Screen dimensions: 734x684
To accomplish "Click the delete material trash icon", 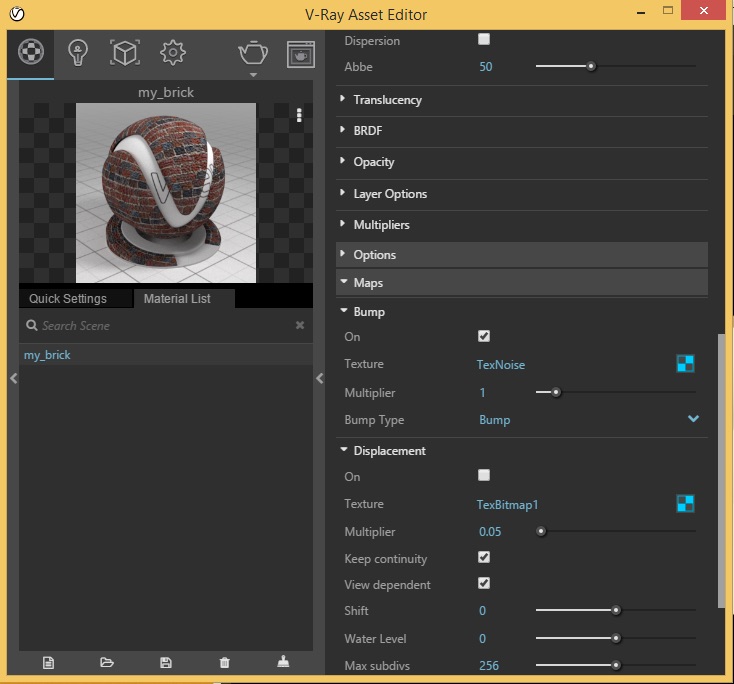I will point(224,662).
